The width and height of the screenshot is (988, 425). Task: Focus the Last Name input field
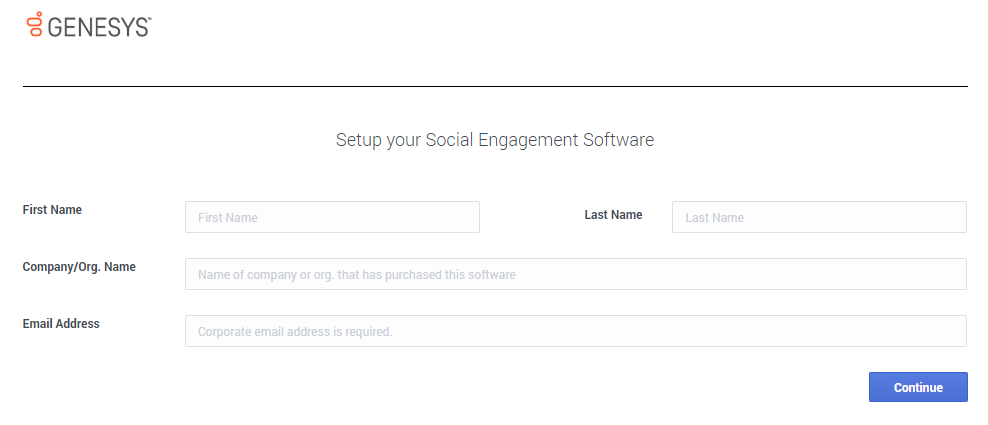point(819,217)
